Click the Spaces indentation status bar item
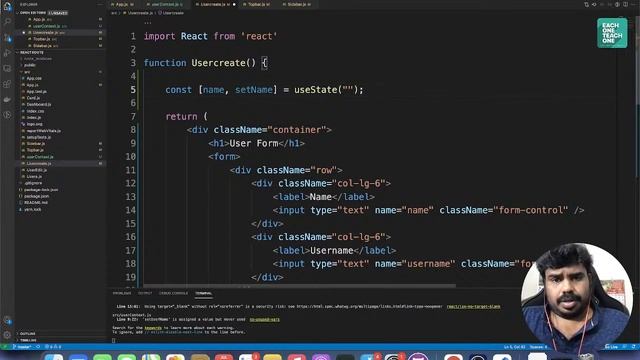 (x=538, y=347)
